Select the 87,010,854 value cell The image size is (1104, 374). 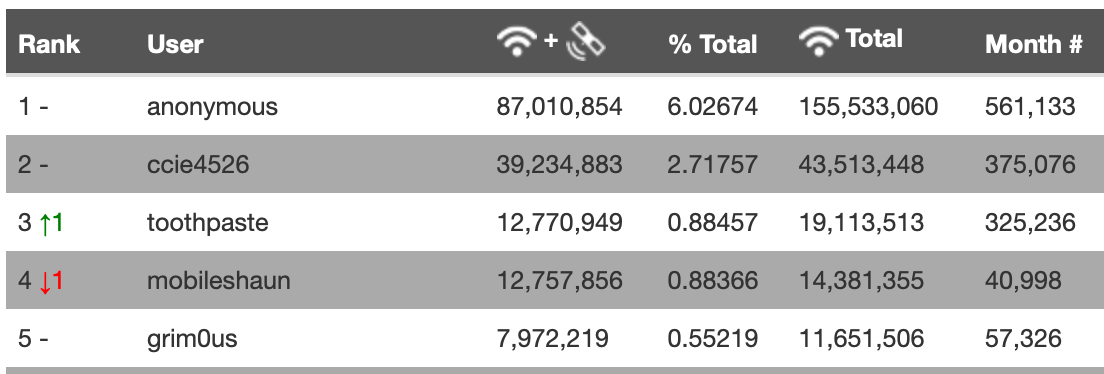point(559,107)
